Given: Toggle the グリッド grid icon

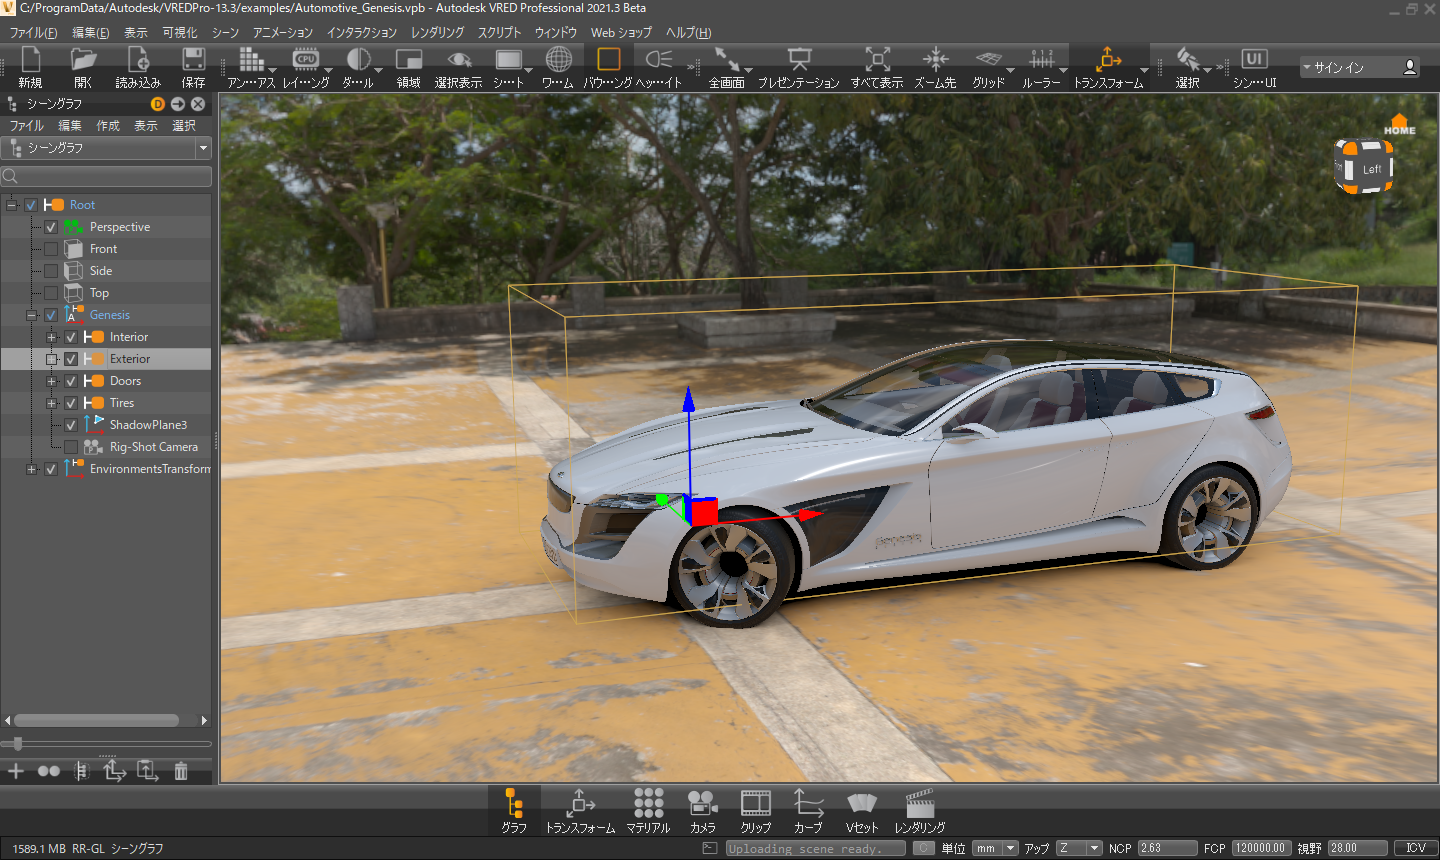Looking at the screenshot, I should [988, 67].
